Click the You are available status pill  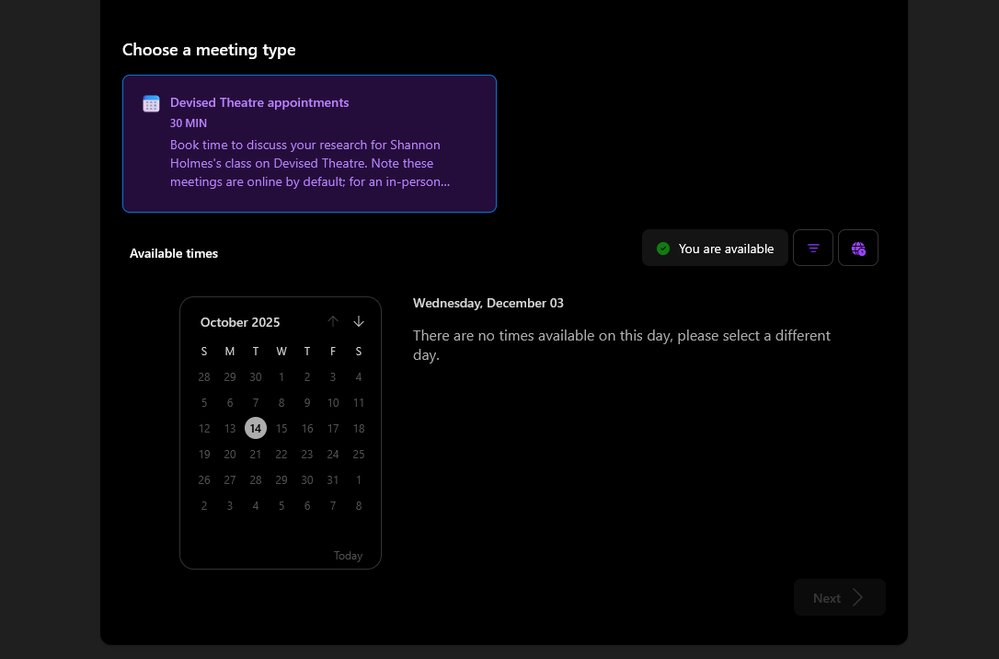(715, 248)
